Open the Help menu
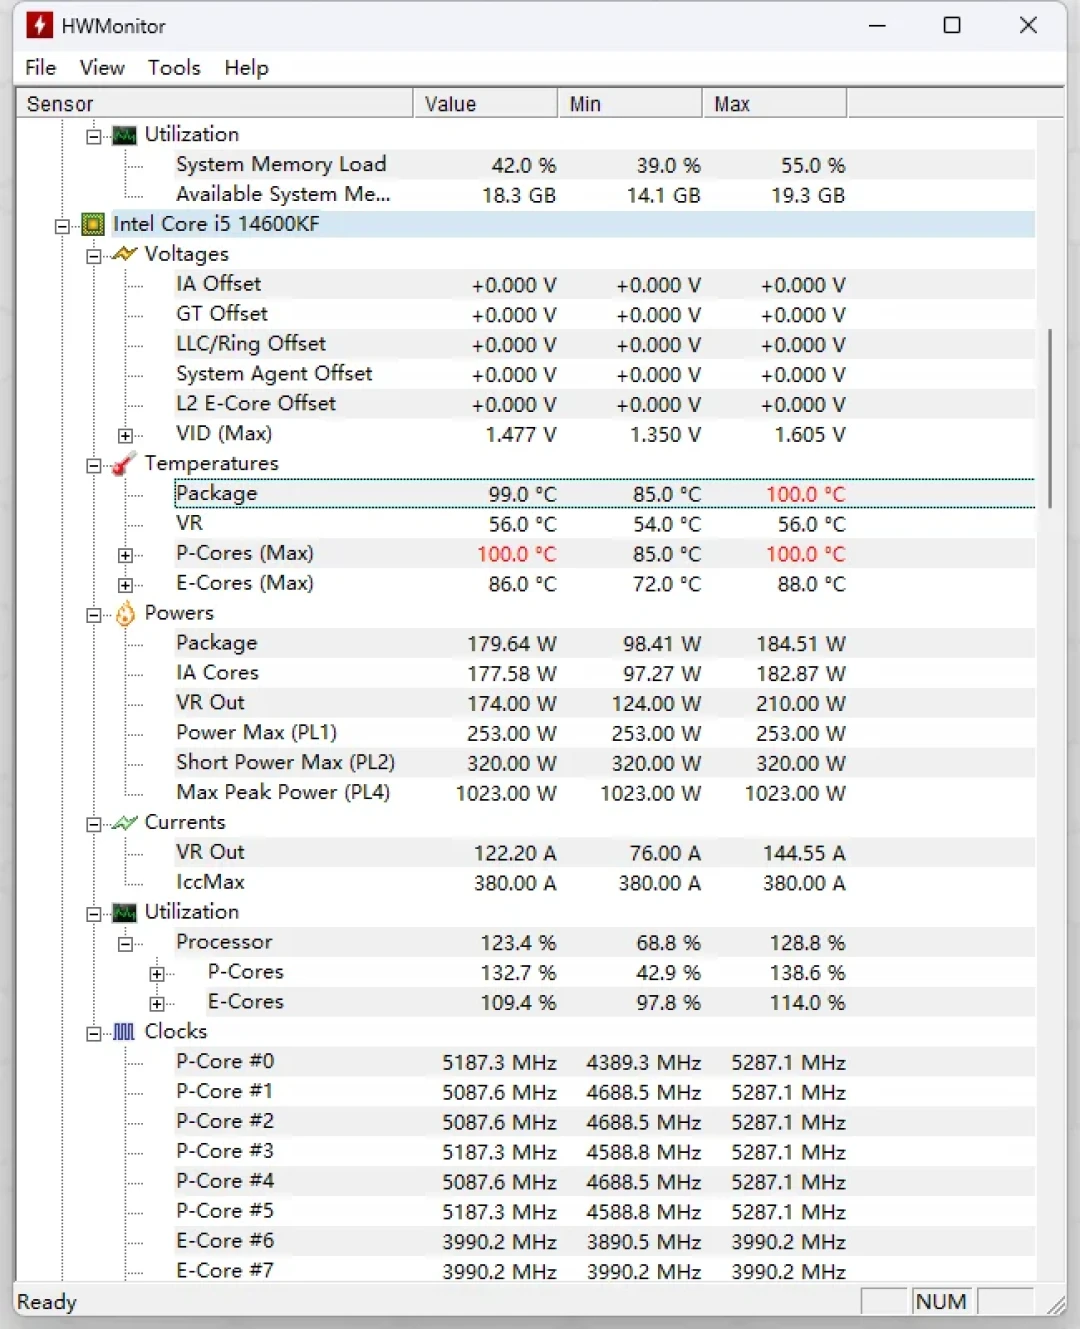Viewport: 1080px width, 1329px height. [x=246, y=67]
